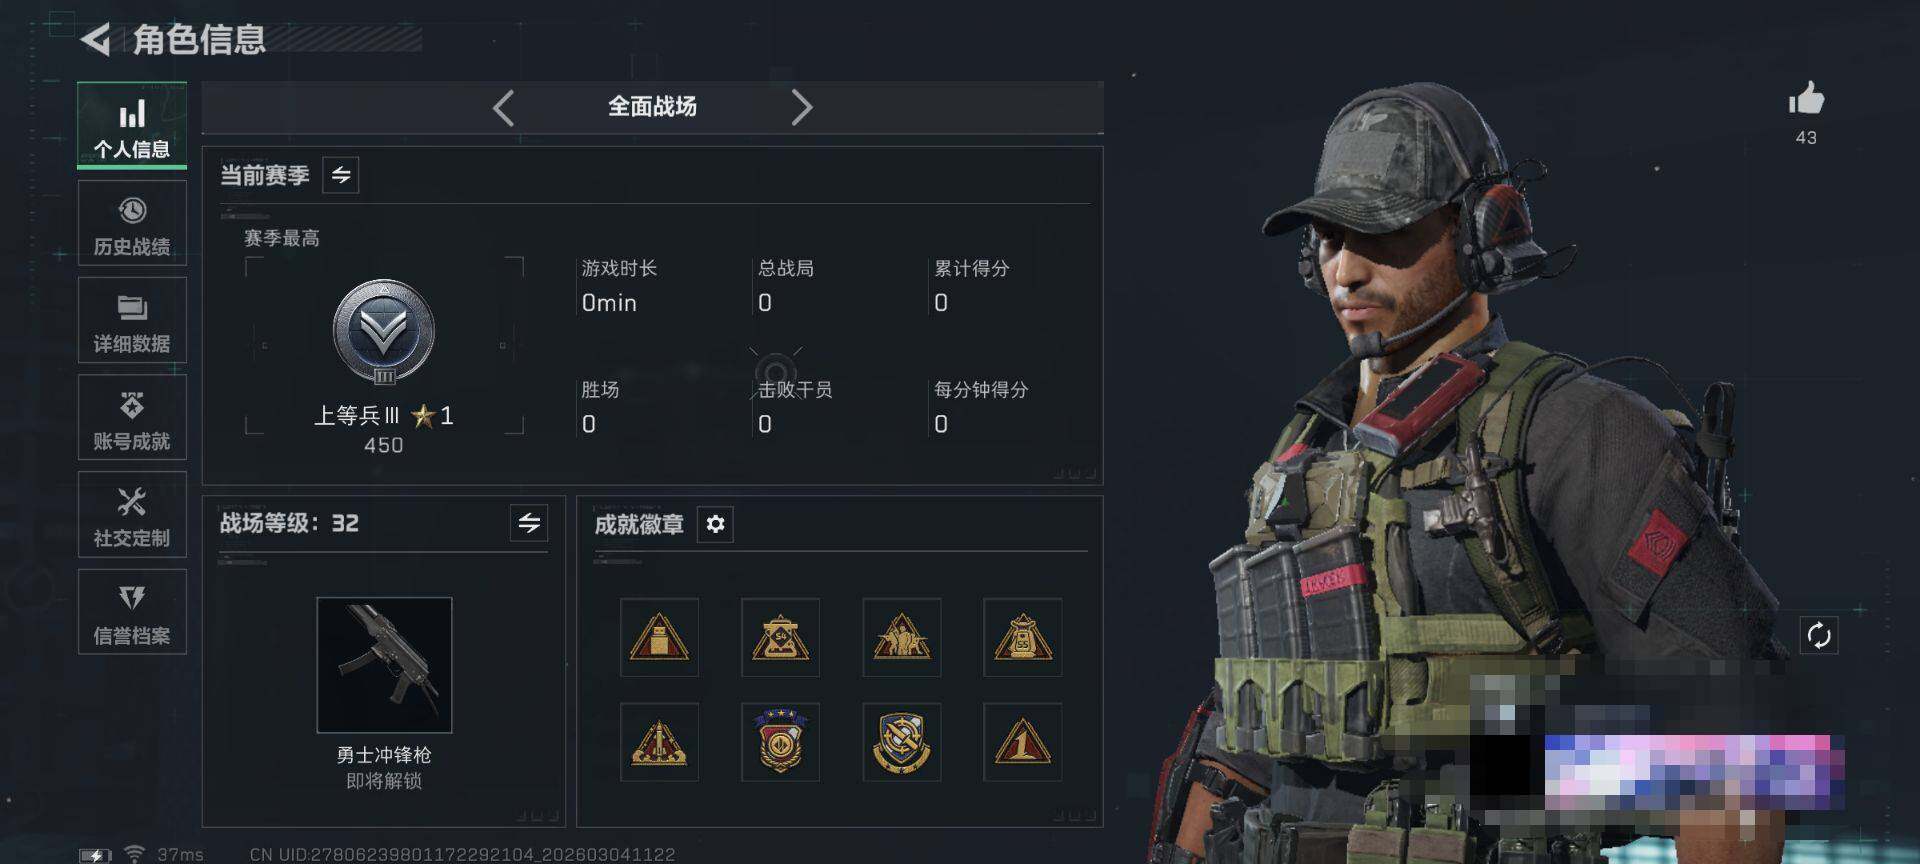Toggle the 战场等级 swap button

pos(529,522)
